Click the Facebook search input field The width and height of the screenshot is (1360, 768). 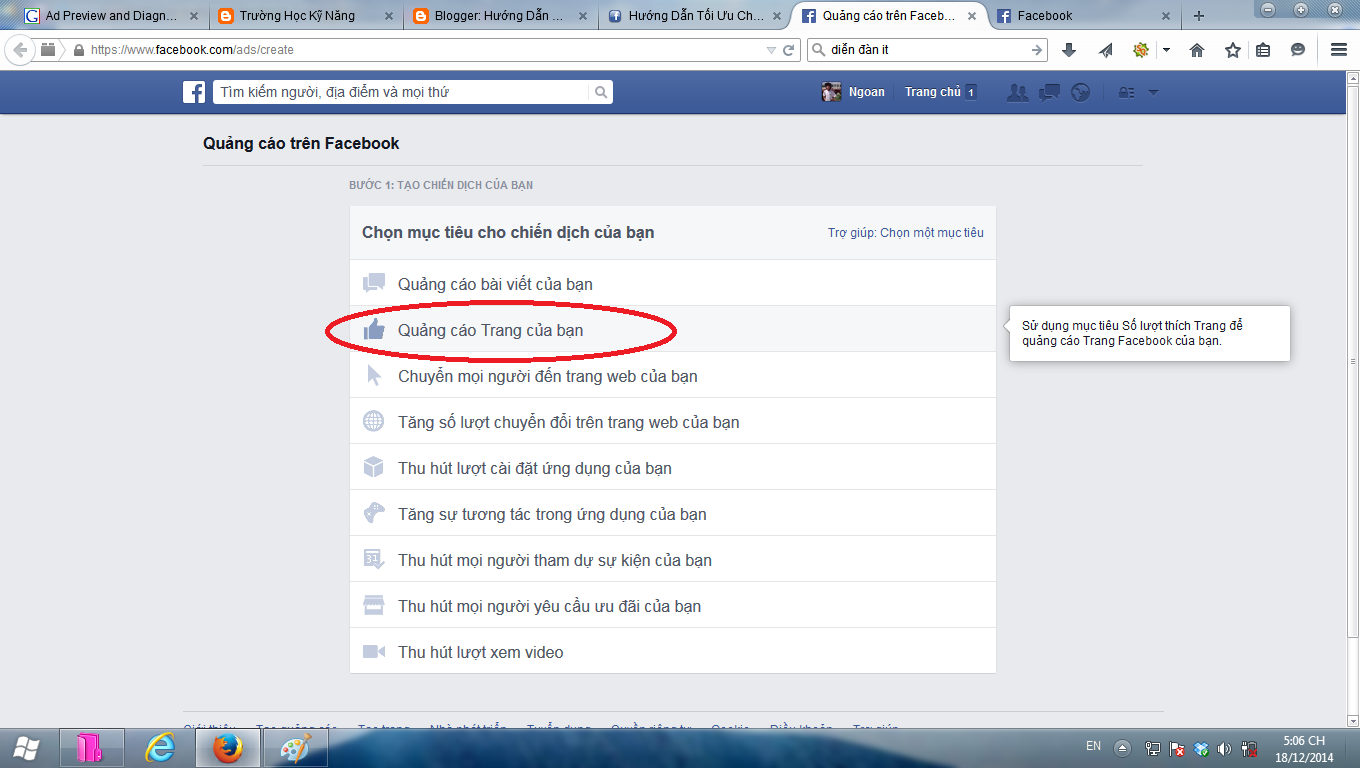coord(400,92)
